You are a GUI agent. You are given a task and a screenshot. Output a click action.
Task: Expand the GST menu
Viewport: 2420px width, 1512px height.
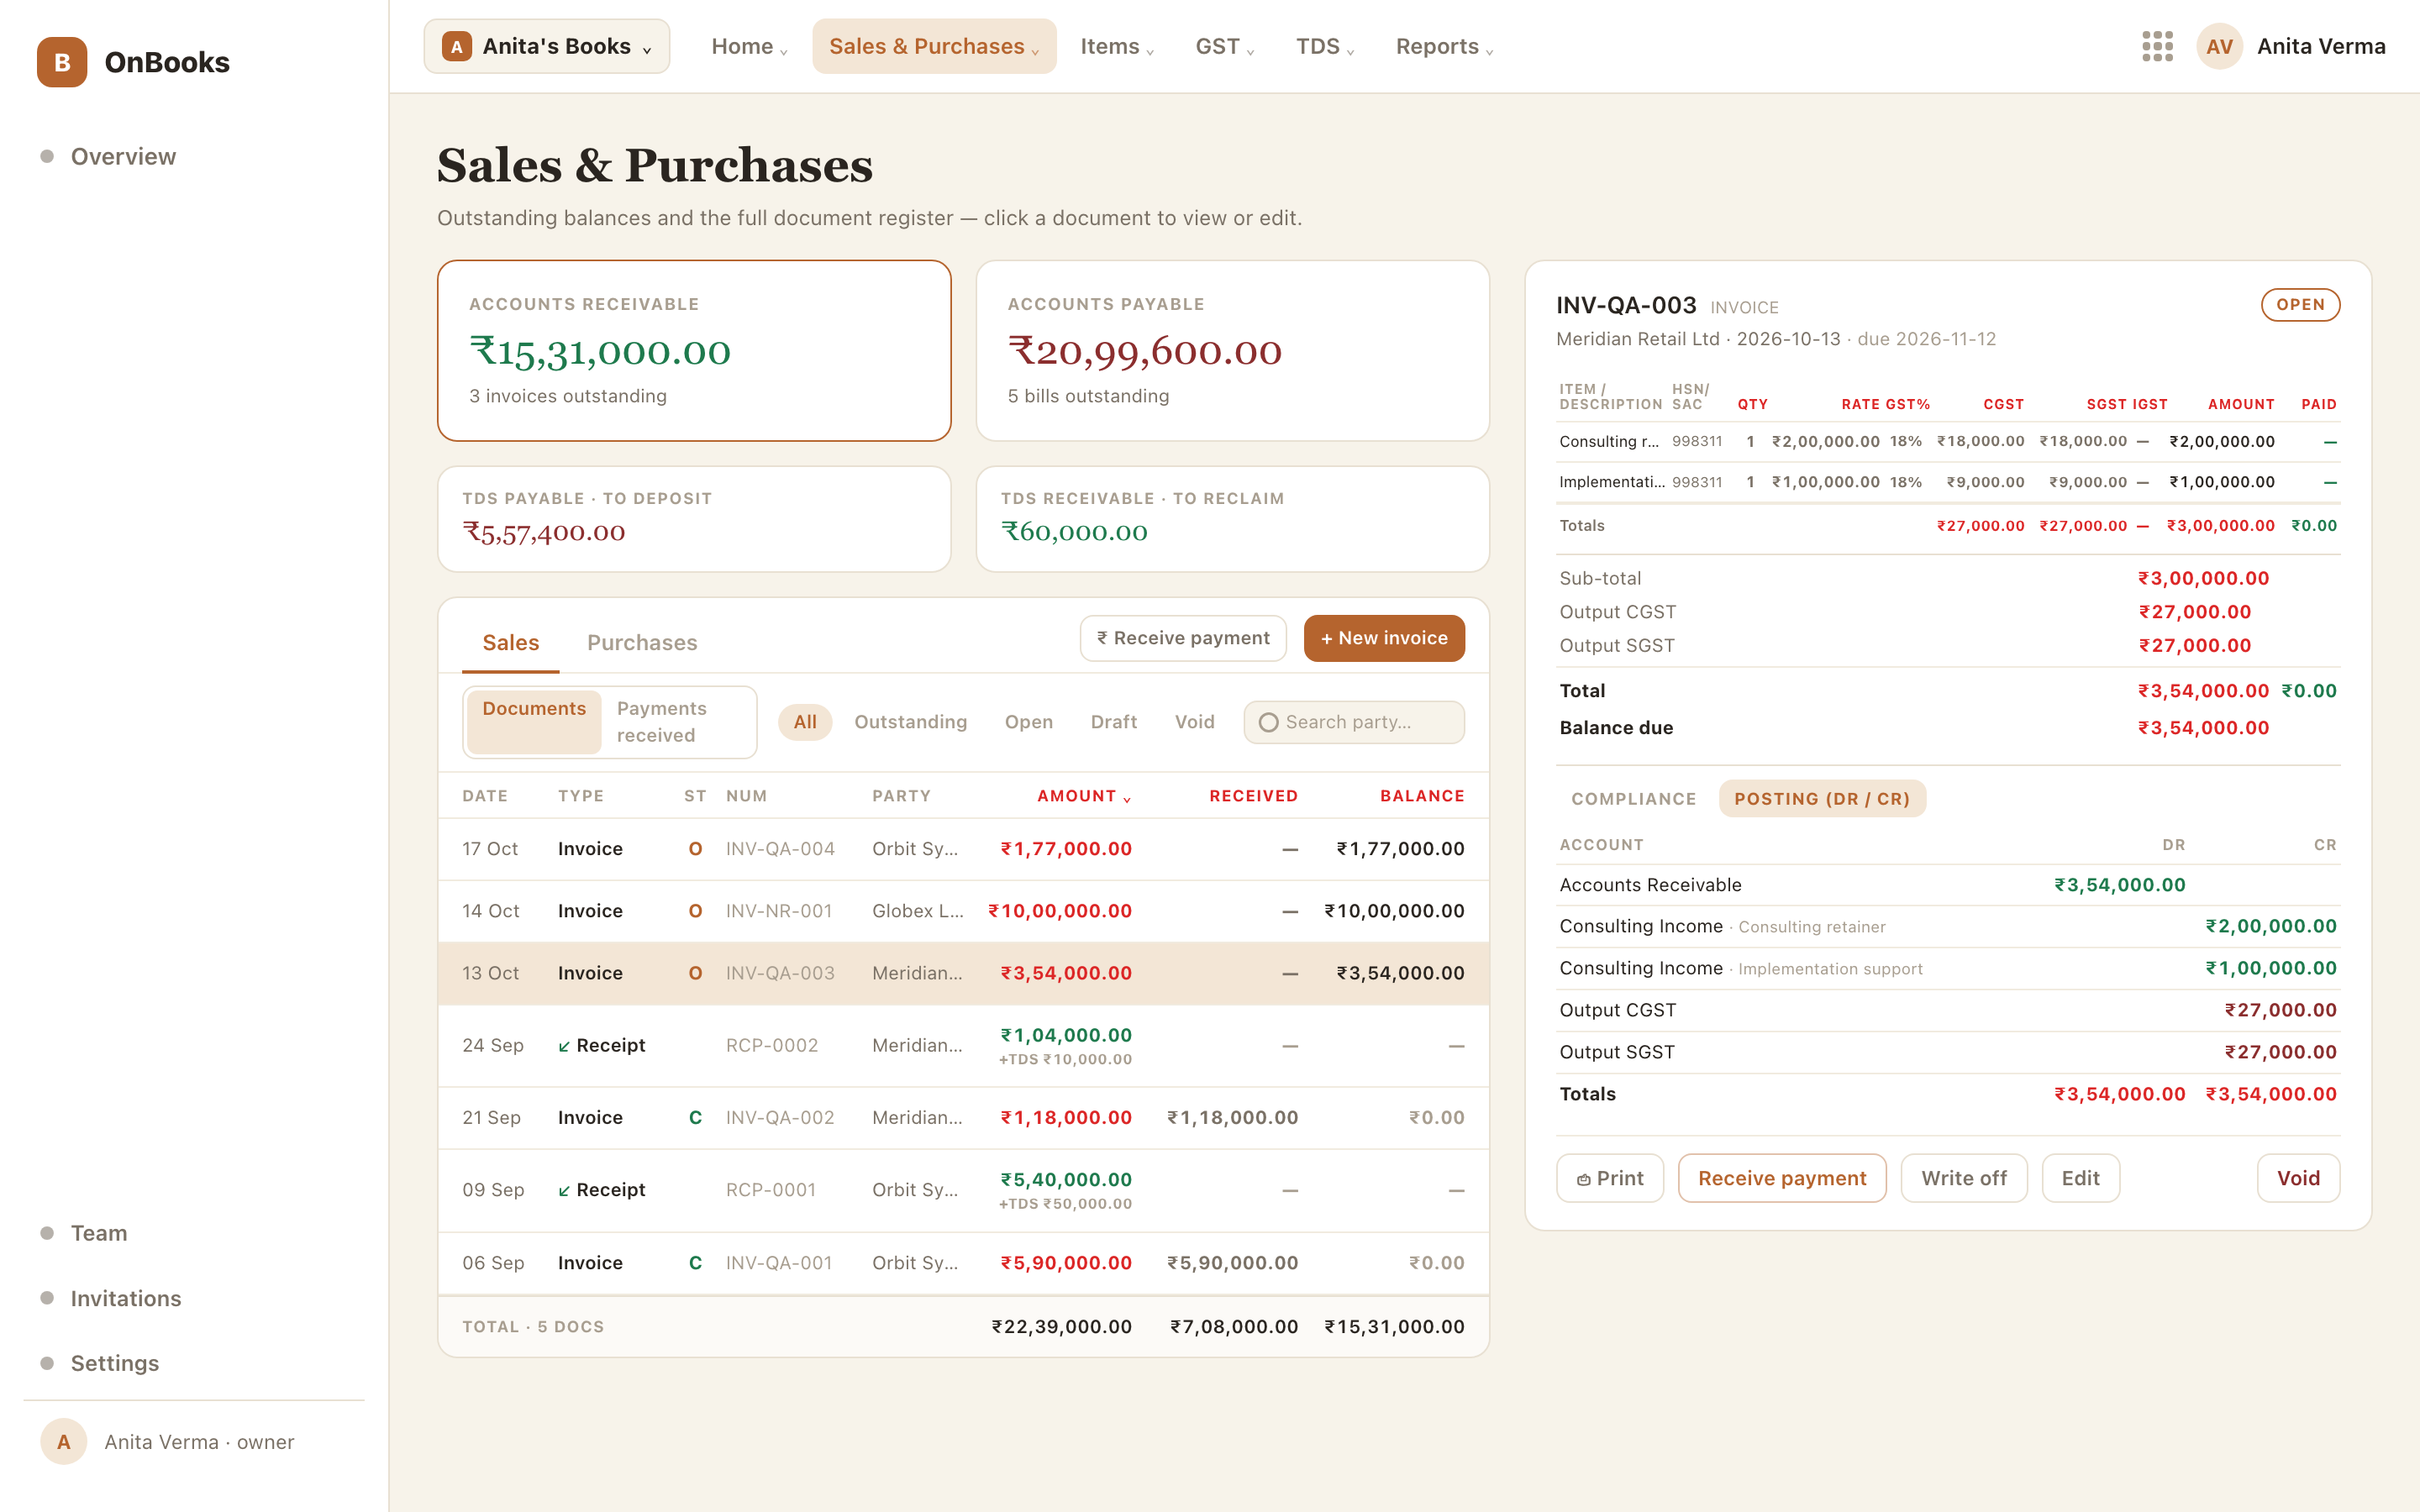(1224, 46)
